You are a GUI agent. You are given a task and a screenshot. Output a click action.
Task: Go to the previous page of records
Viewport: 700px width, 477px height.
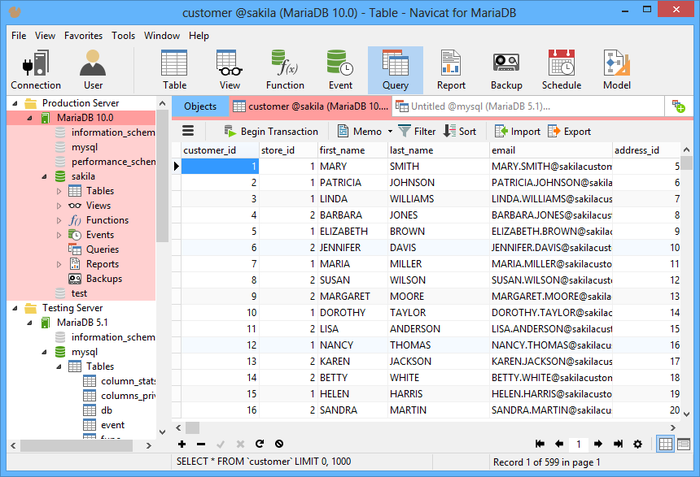coord(559,444)
